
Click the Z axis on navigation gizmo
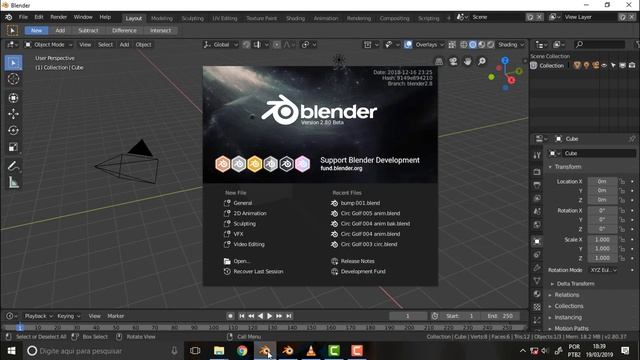click(x=505, y=60)
